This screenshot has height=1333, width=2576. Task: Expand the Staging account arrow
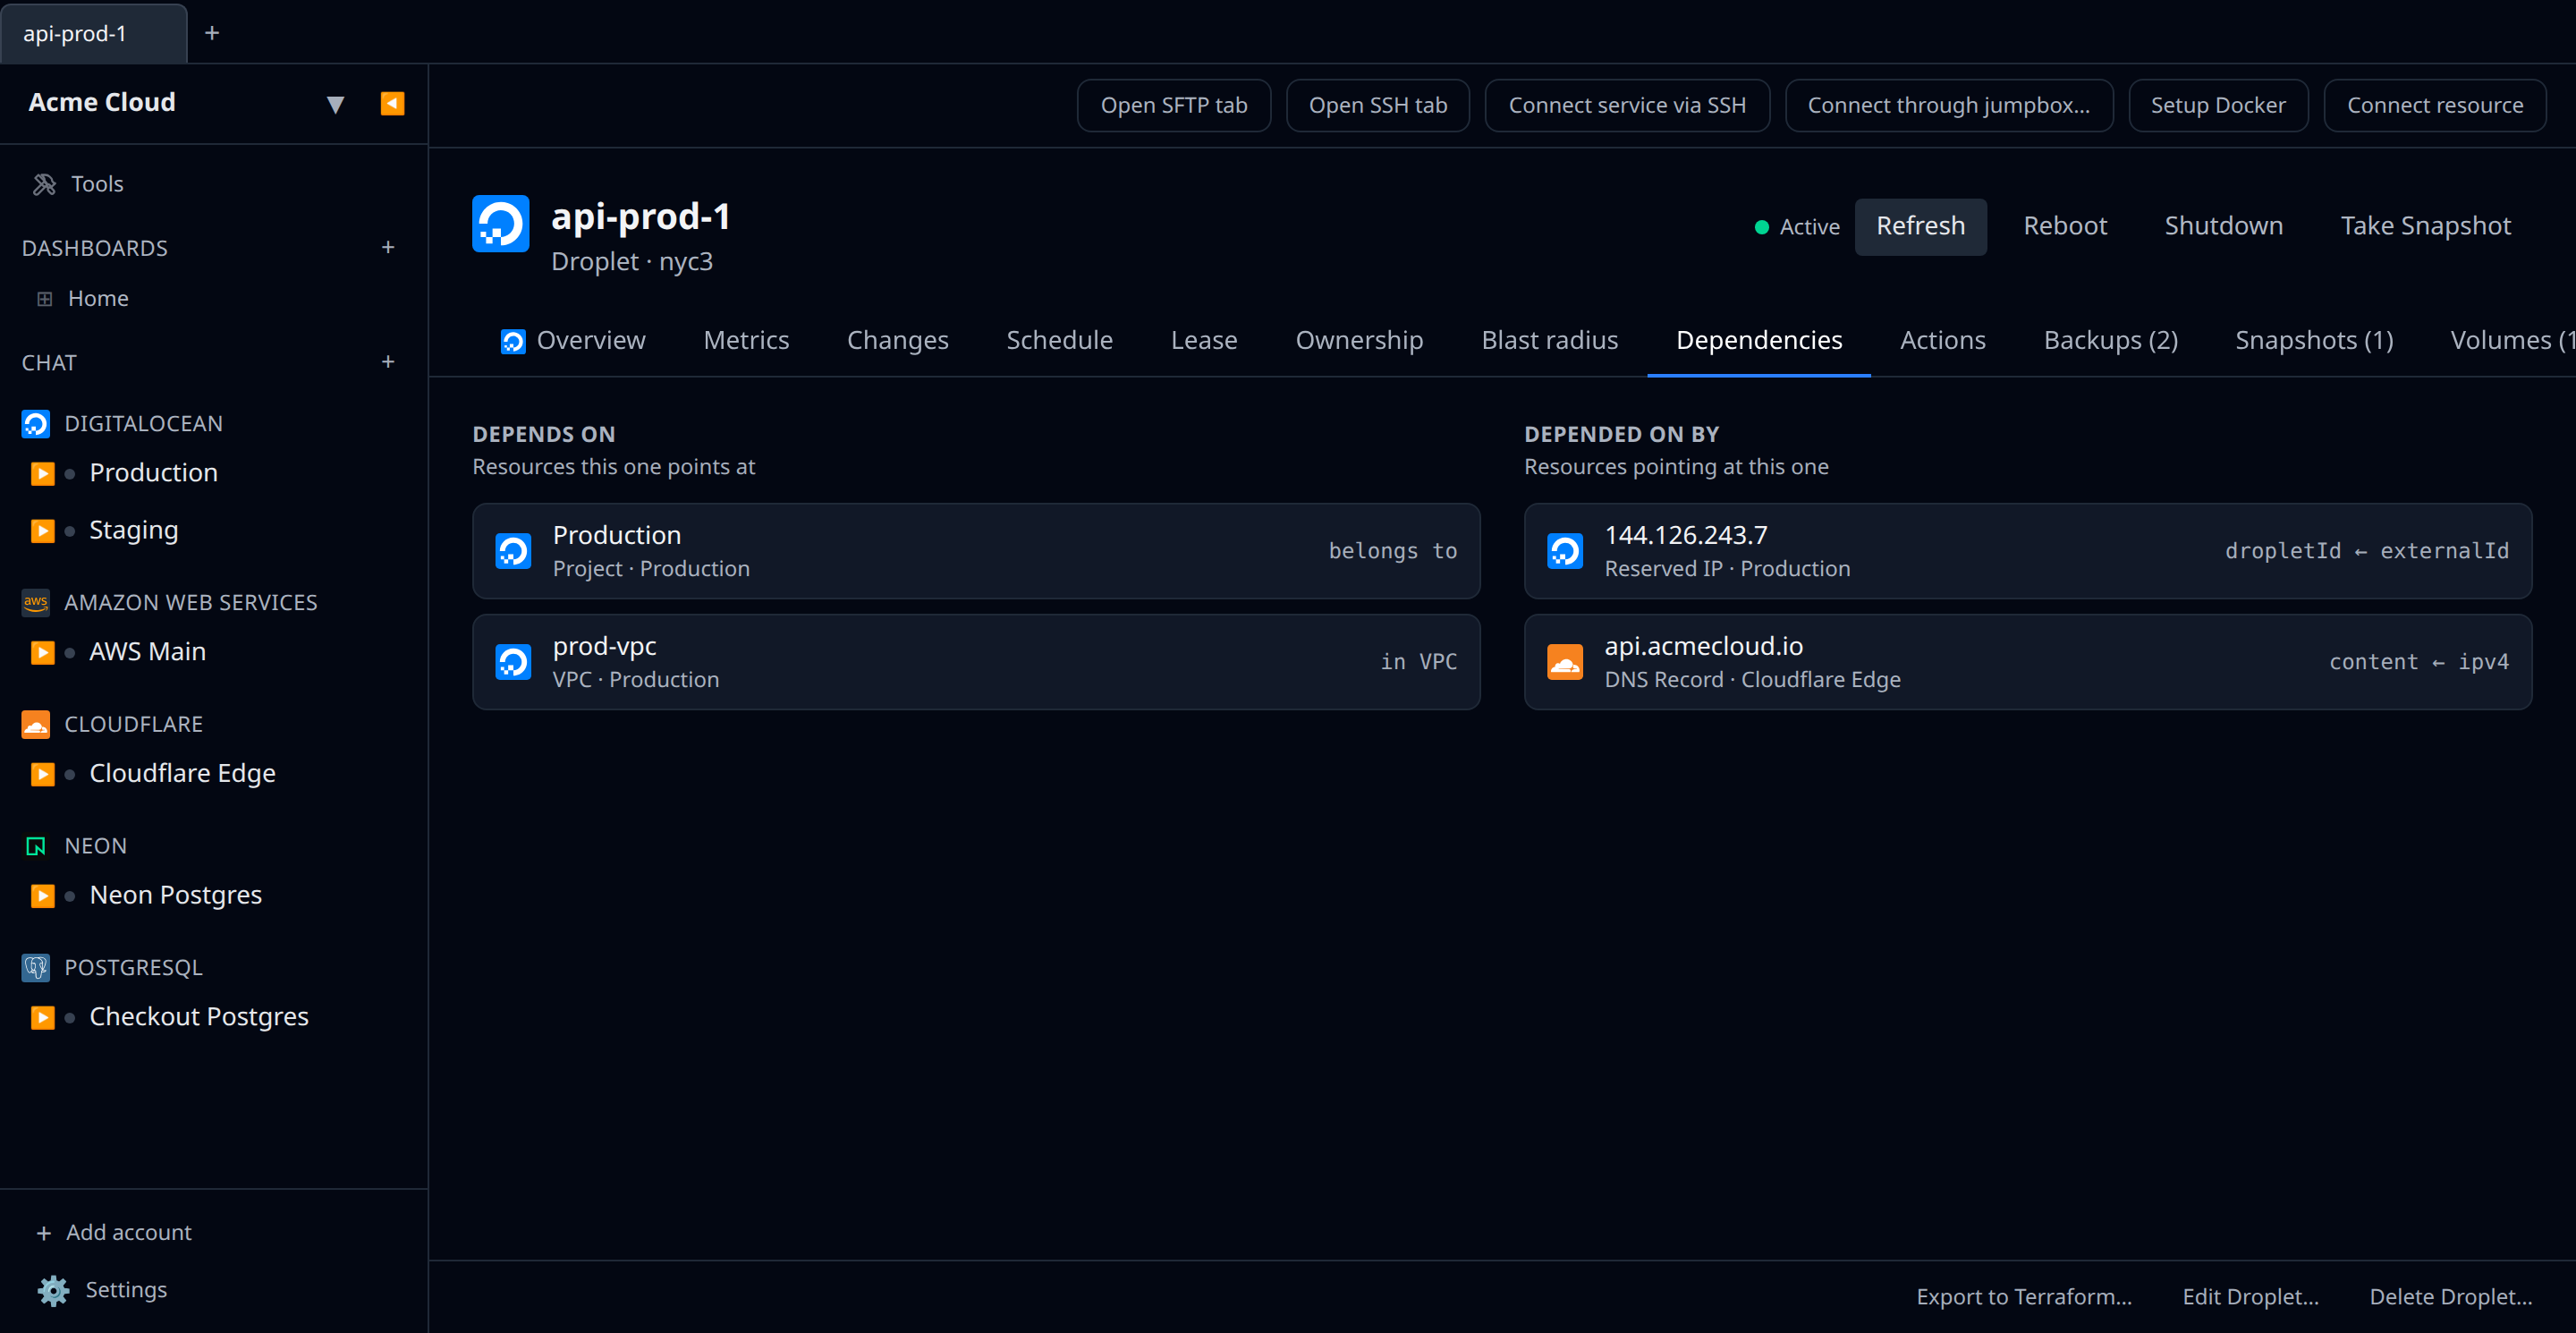(x=42, y=531)
